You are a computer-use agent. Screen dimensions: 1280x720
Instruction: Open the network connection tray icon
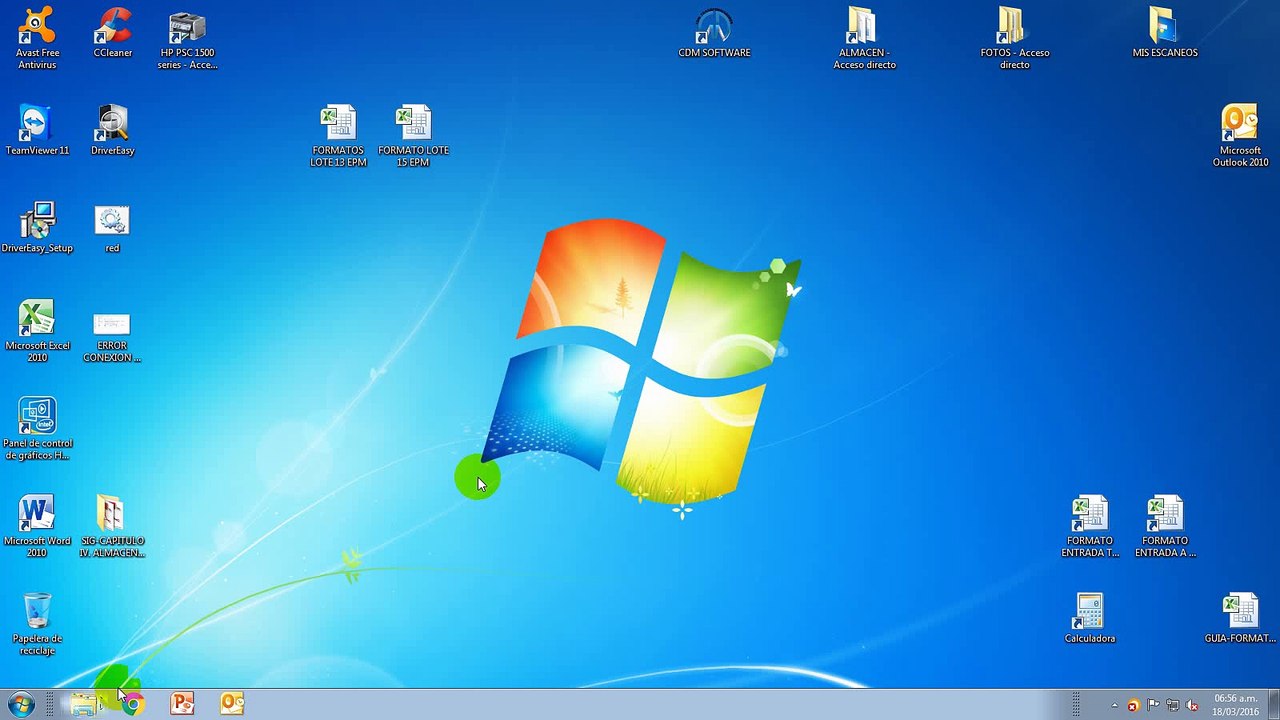pos(1172,705)
